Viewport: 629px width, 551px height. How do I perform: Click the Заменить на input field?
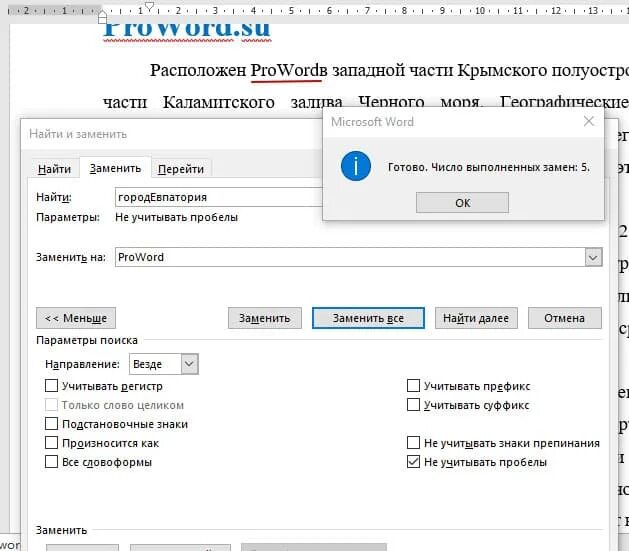(x=350, y=257)
